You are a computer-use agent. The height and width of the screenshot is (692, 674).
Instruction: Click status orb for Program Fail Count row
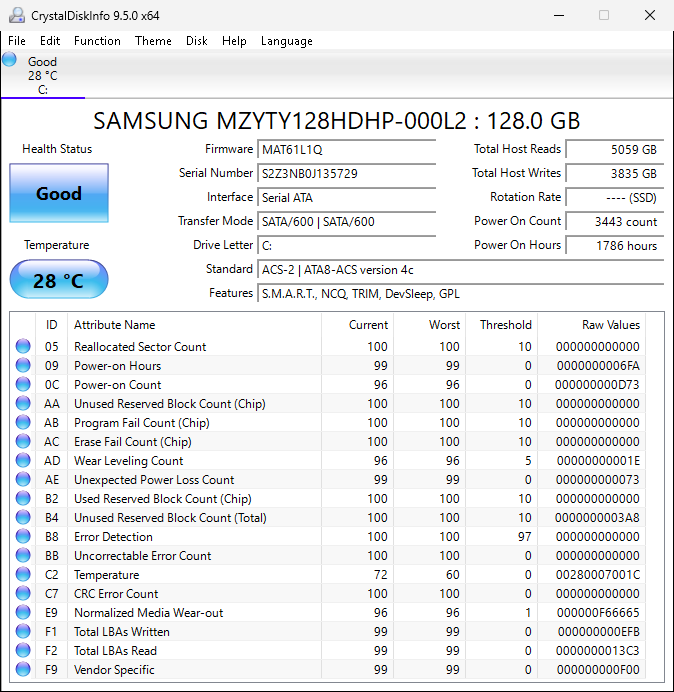coord(23,422)
